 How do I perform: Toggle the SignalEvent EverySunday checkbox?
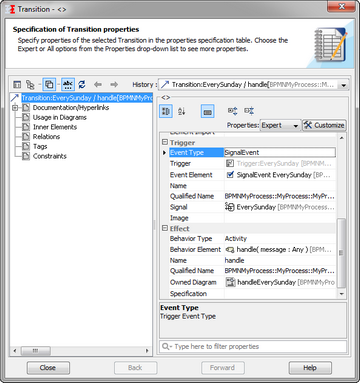coord(230,175)
